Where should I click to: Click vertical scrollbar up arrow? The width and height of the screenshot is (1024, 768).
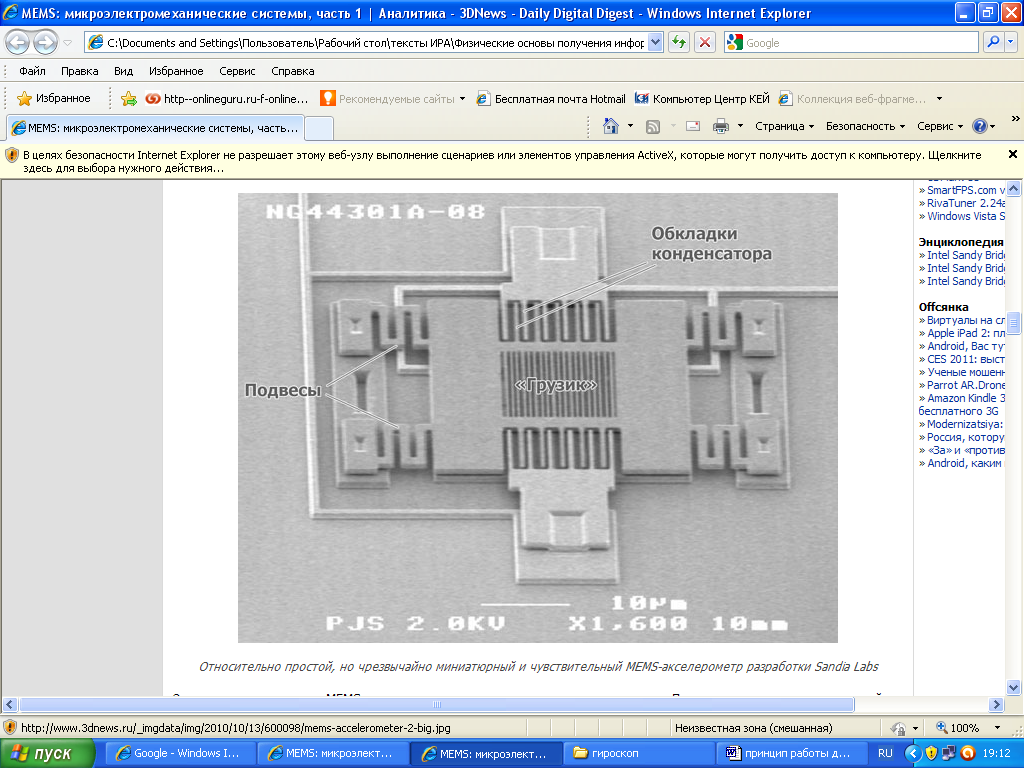tap(1013, 188)
